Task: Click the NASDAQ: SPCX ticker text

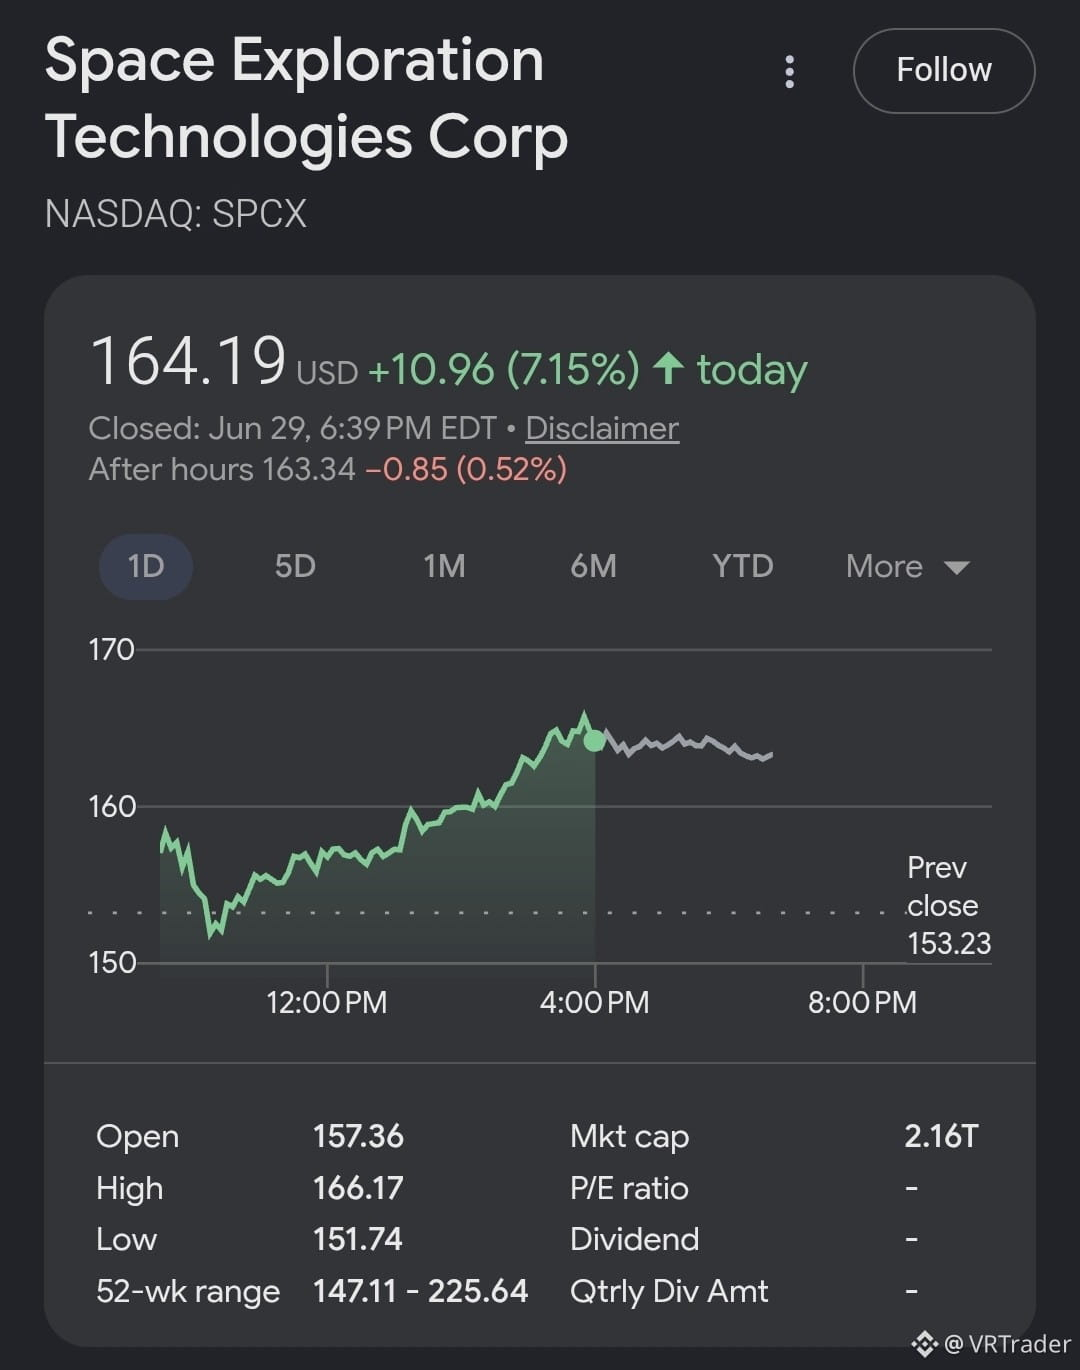Action: [x=176, y=213]
